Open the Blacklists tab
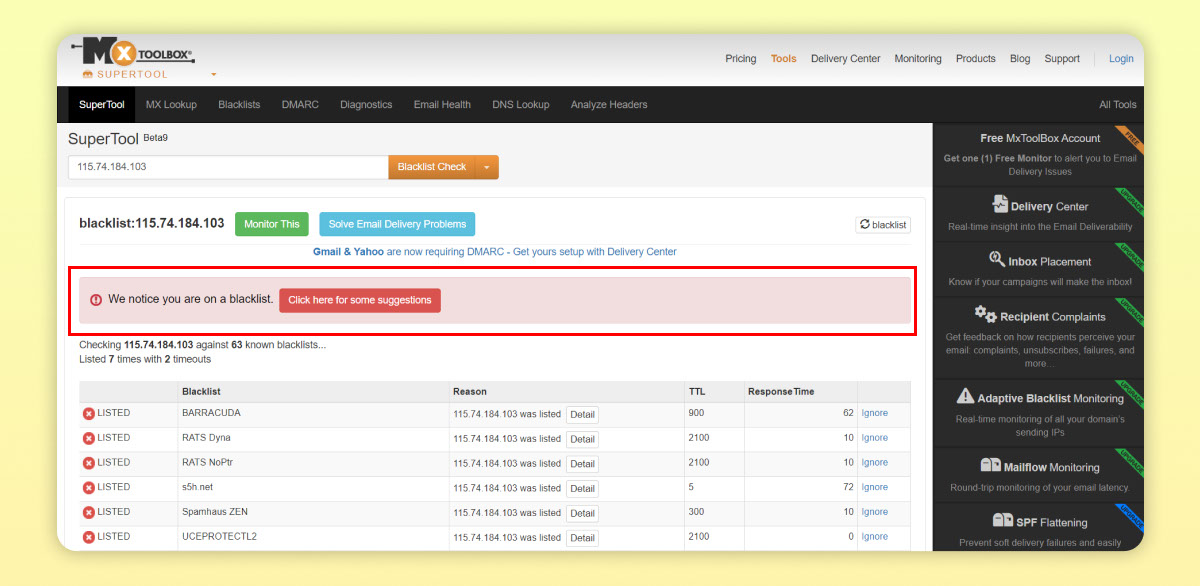 (239, 104)
